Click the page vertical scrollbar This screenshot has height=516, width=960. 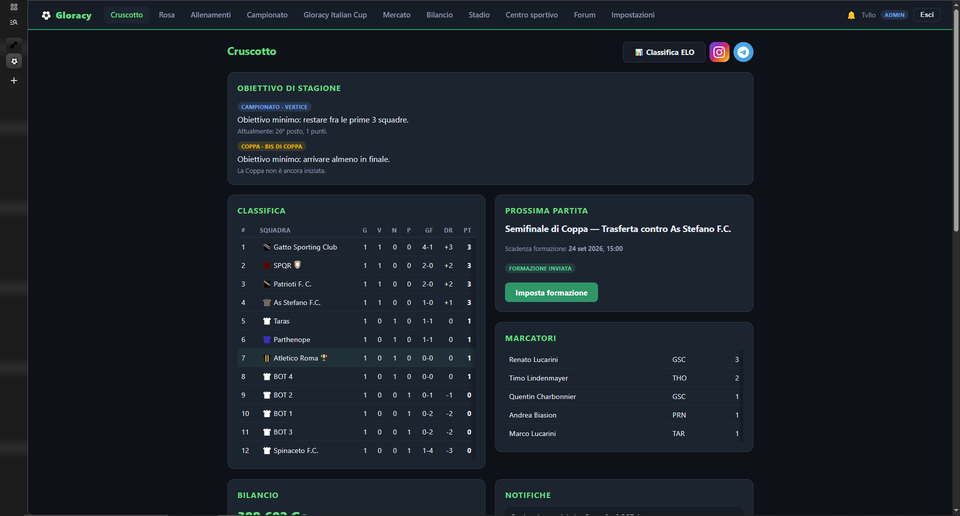click(956, 122)
